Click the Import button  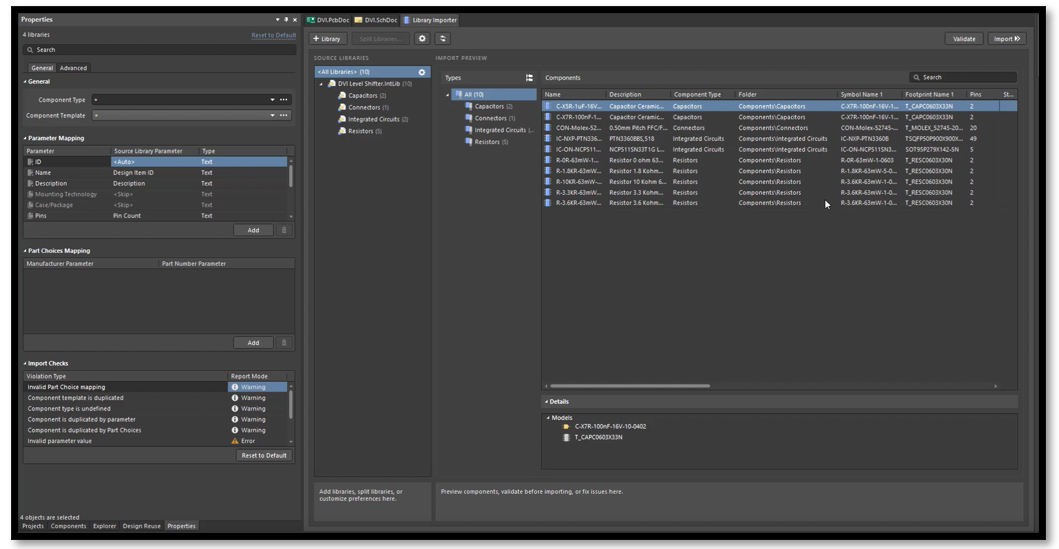1006,39
